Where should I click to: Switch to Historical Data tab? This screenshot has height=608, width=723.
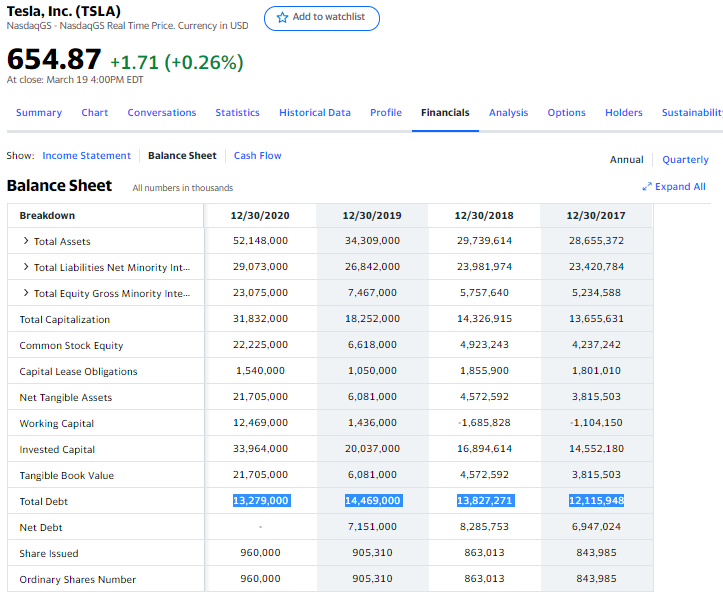(315, 113)
